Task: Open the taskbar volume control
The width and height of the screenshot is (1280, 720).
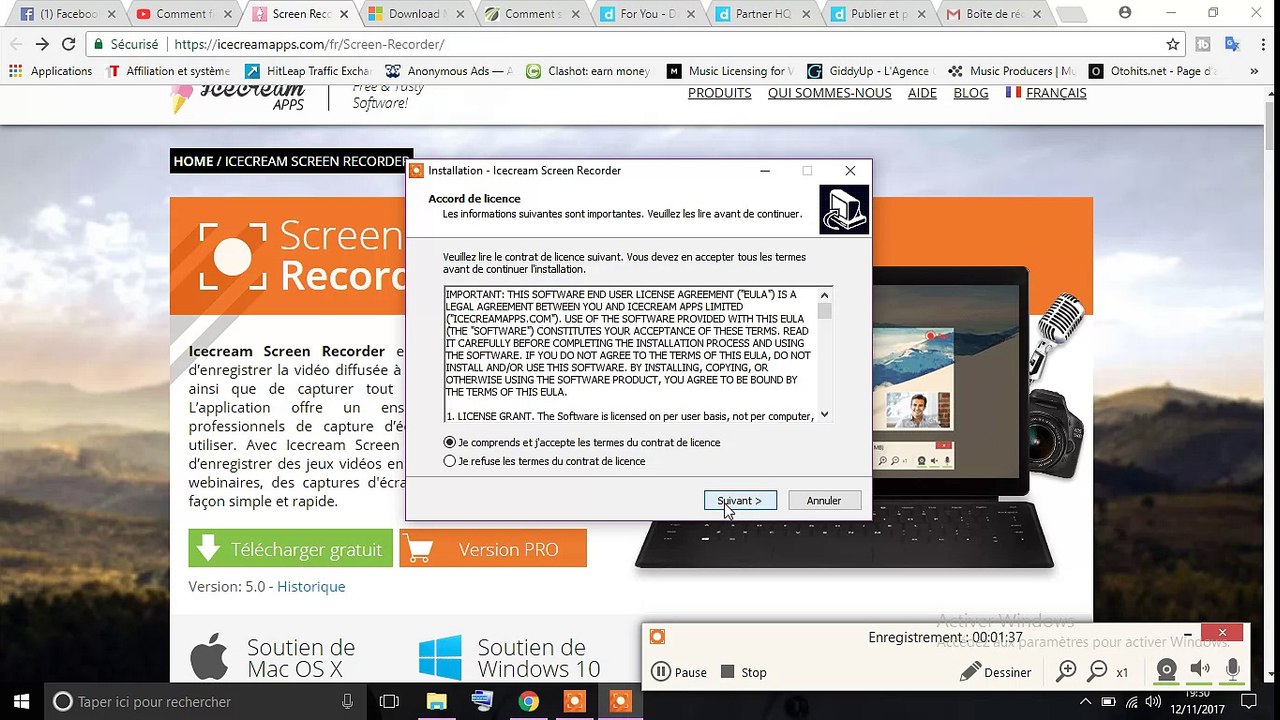Action: coord(1152,701)
